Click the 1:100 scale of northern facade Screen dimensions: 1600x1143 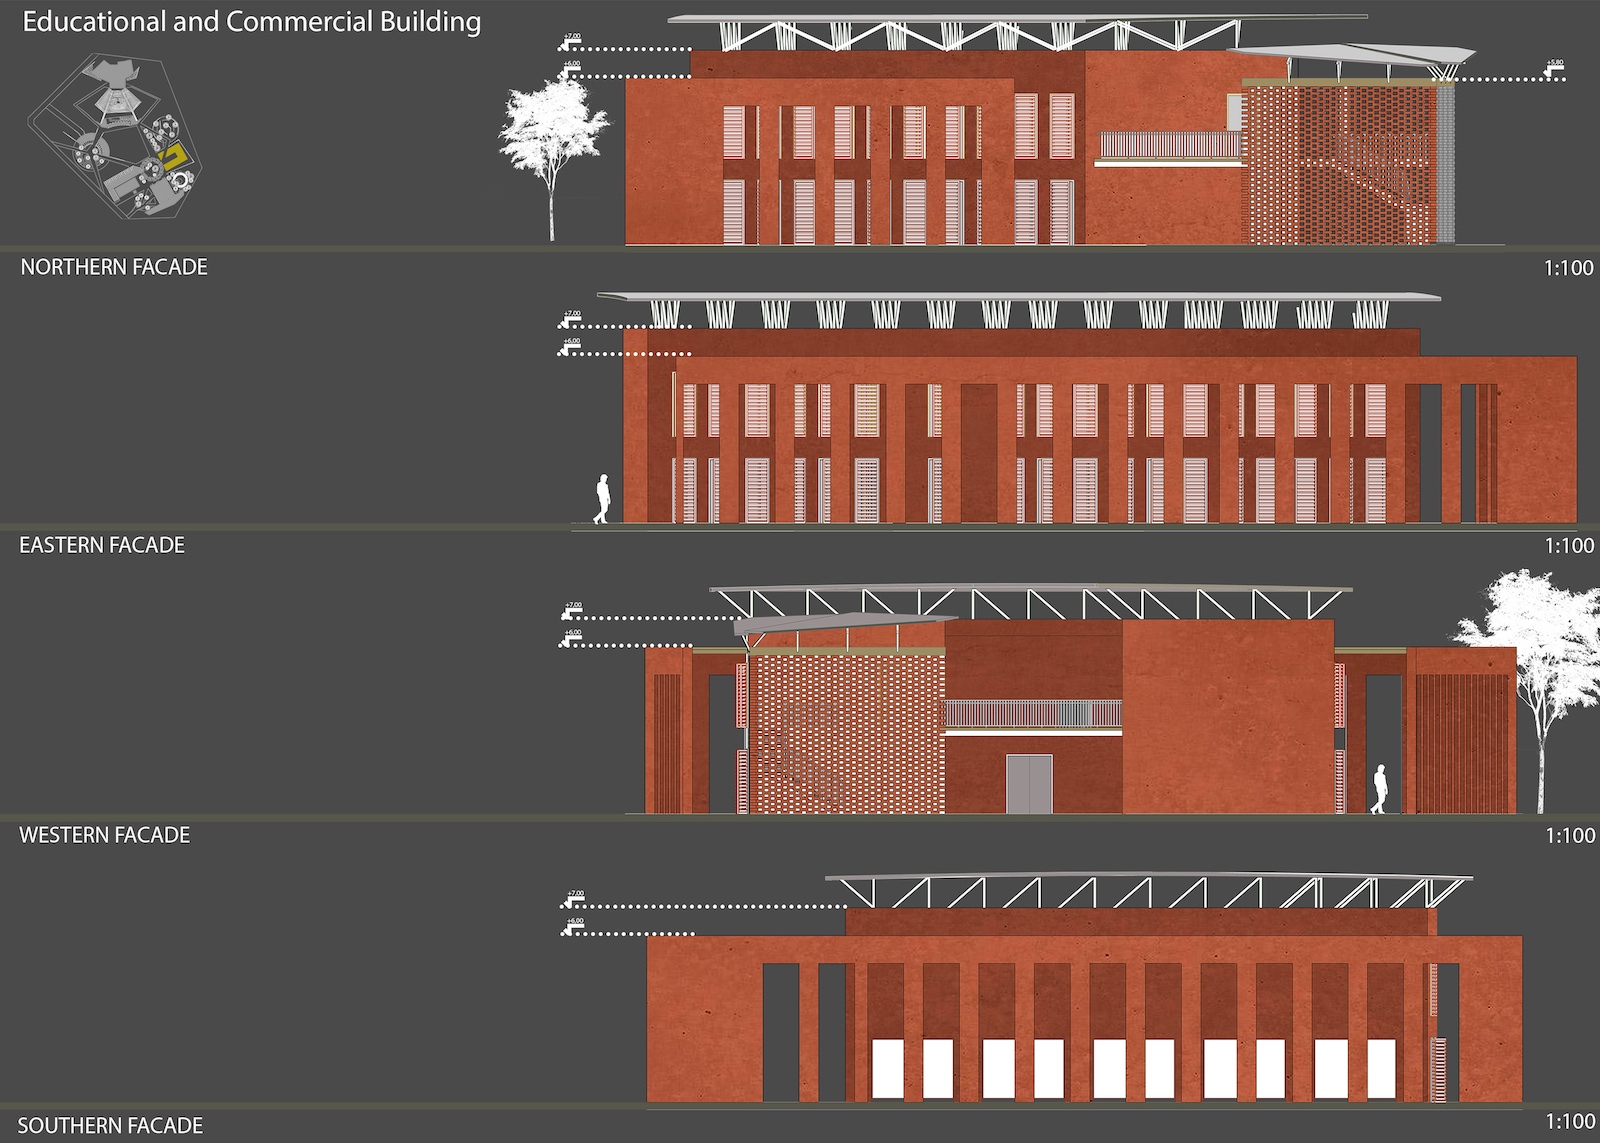pyautogui.click(x=1568, y=268)
